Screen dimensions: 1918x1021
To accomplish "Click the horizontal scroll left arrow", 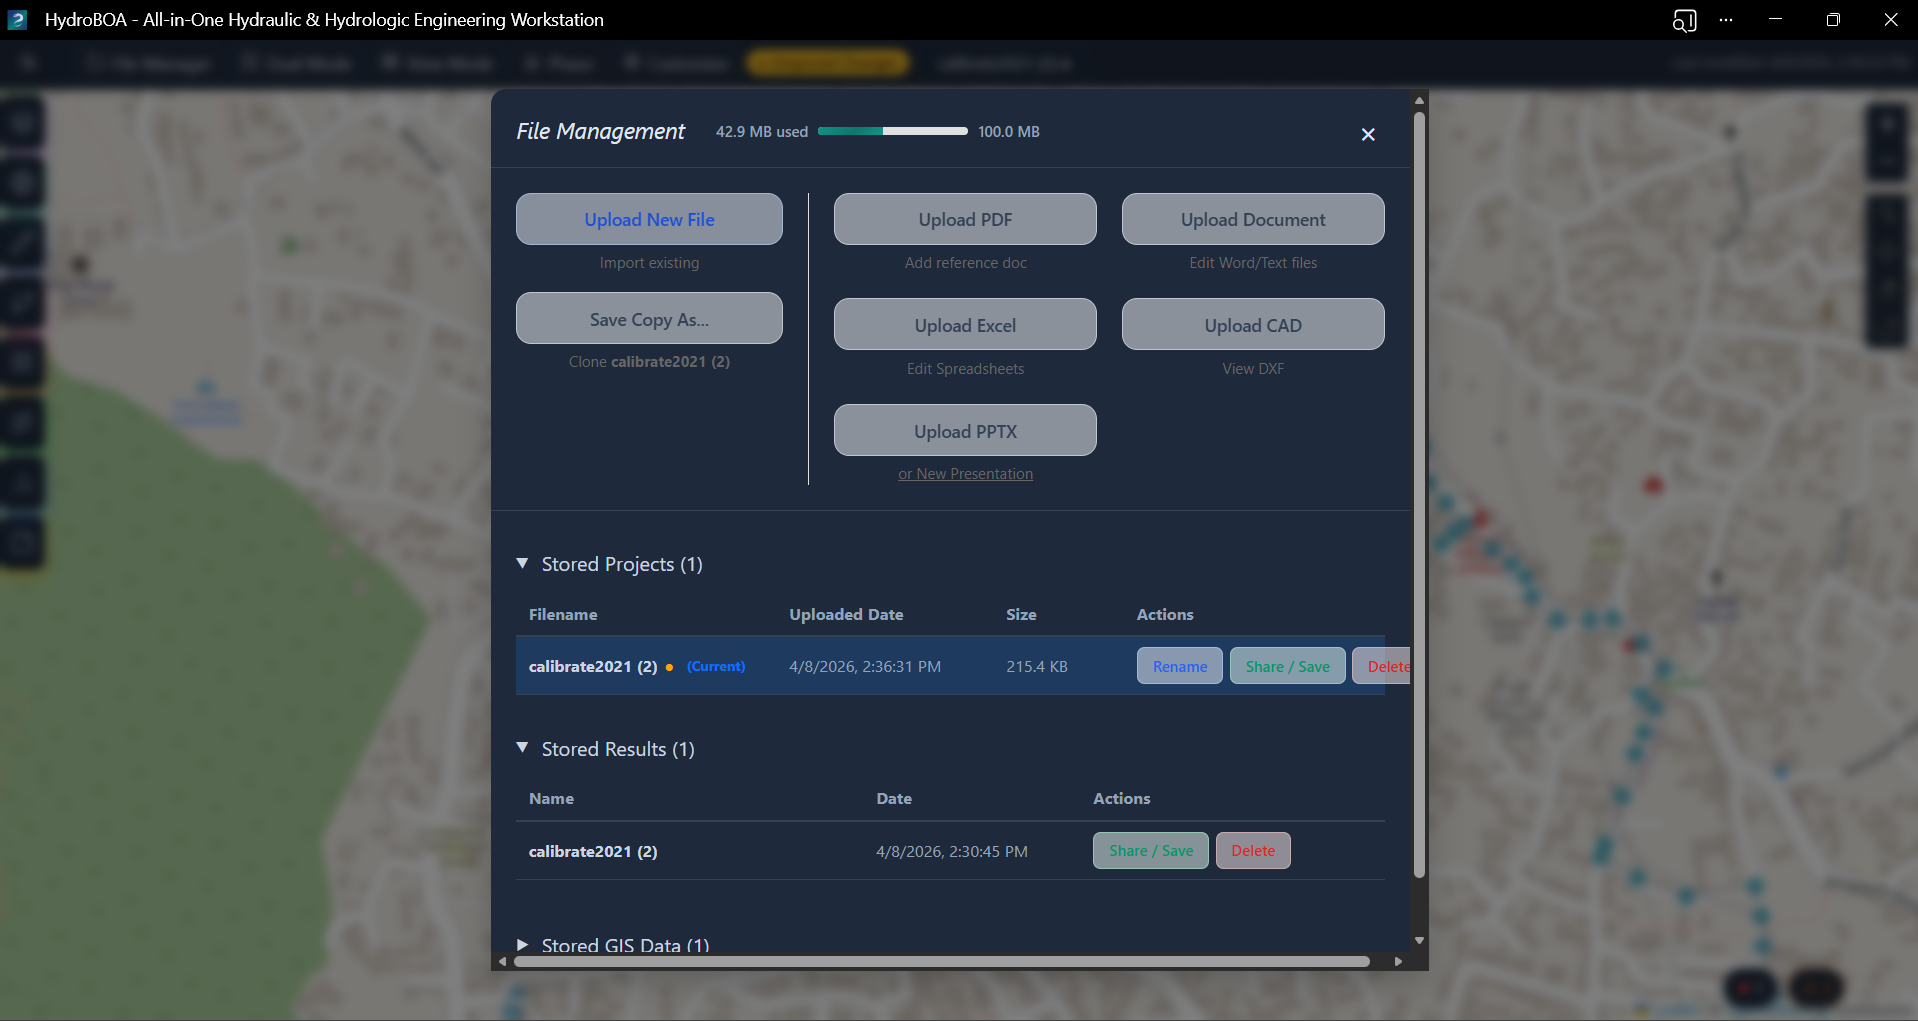I will click(502, 961).
